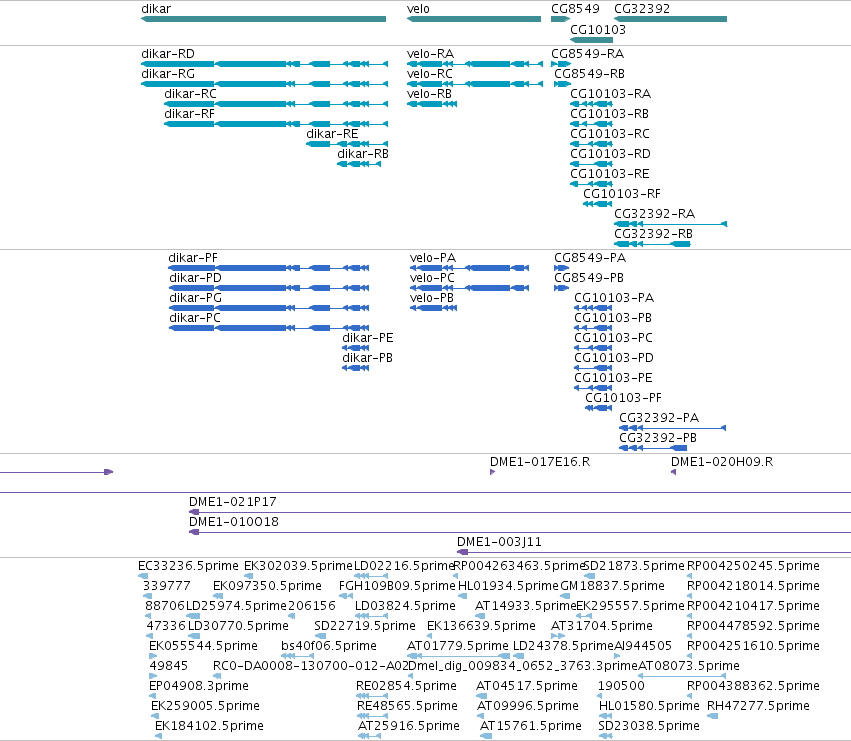Select transcript CG10103-RA
Viewport: 851px width, 741px height.
pos(591,104)
